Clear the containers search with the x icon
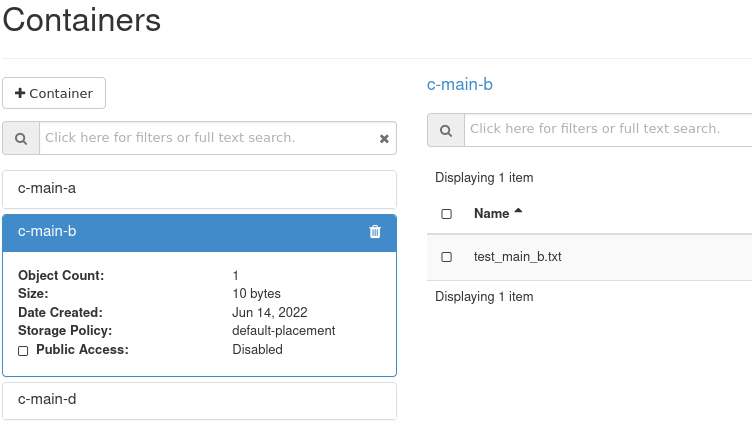 click(x=384, y=139)
